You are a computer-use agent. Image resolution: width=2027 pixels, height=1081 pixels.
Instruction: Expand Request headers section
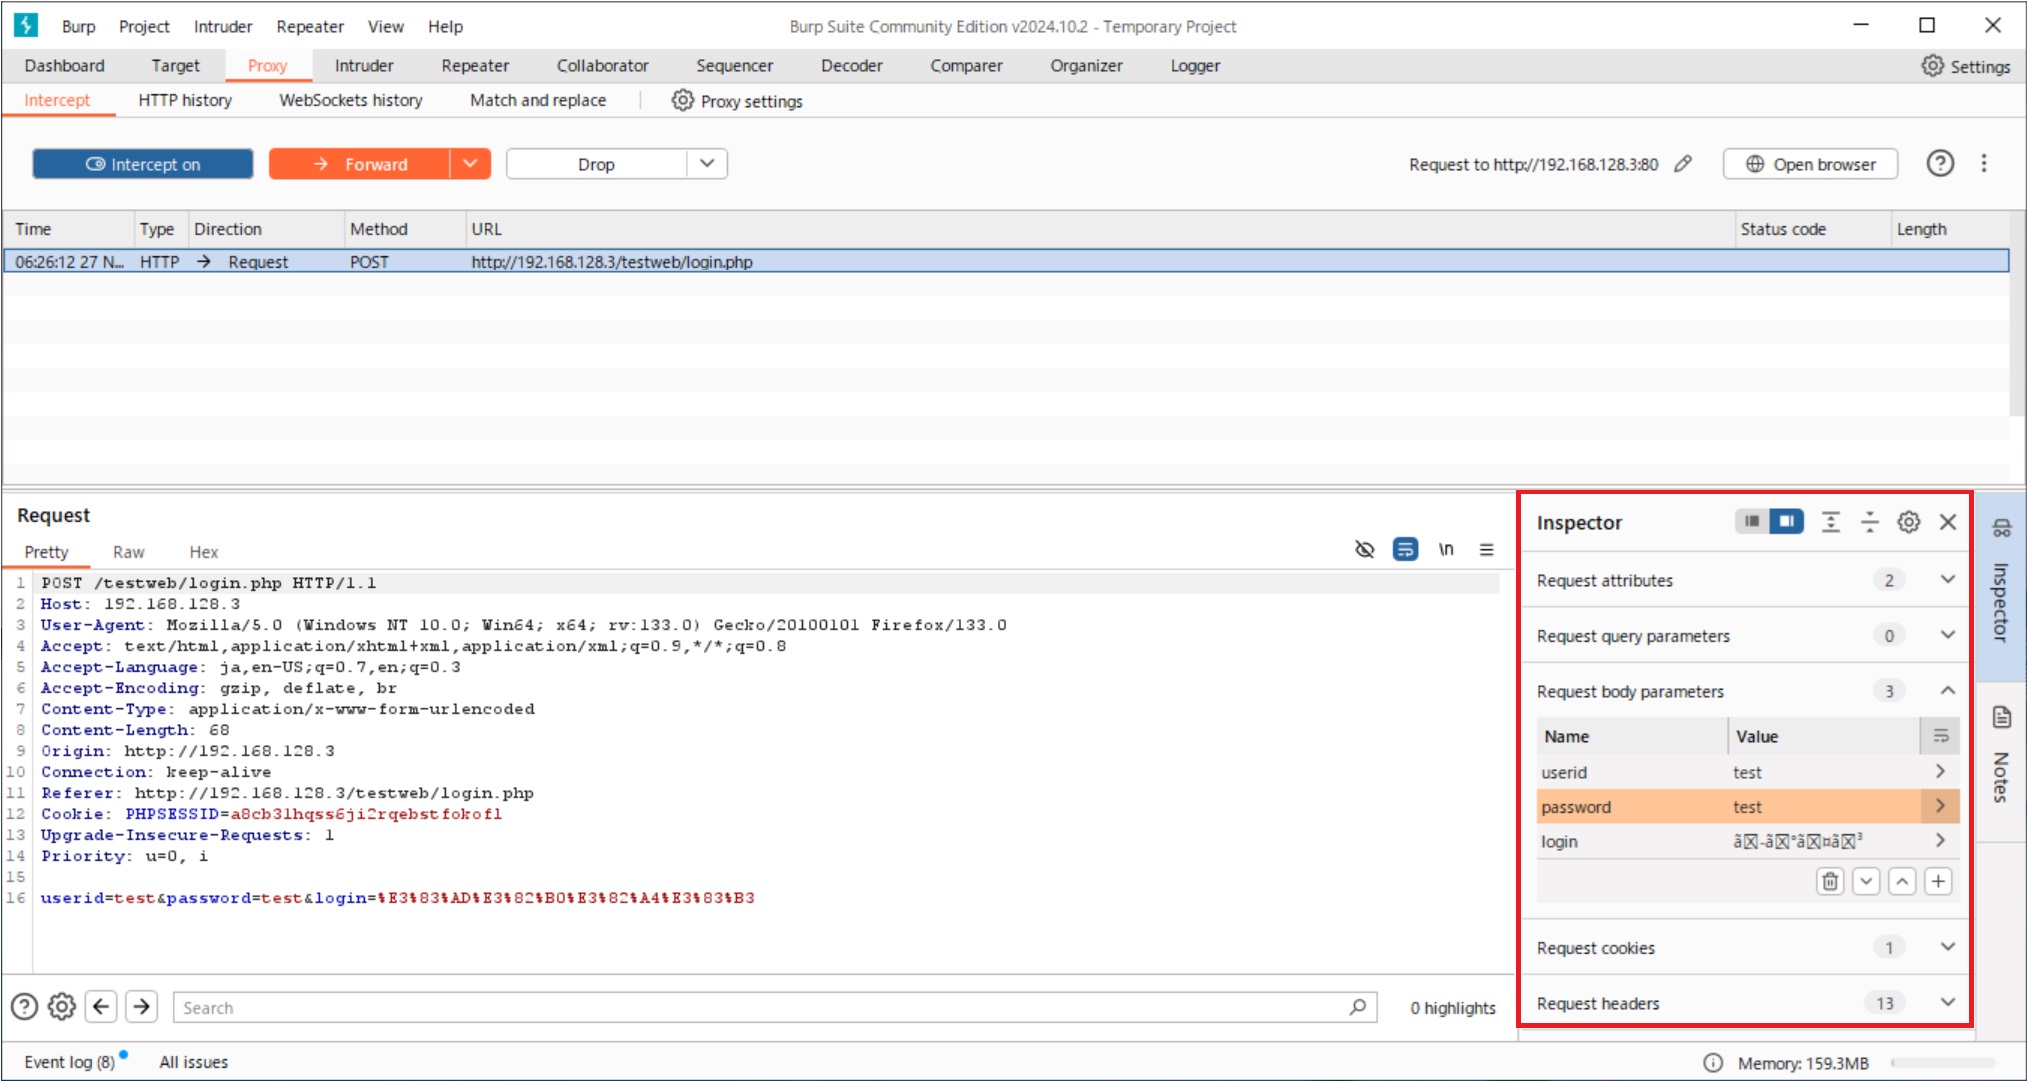(x=1948, y=1002)
